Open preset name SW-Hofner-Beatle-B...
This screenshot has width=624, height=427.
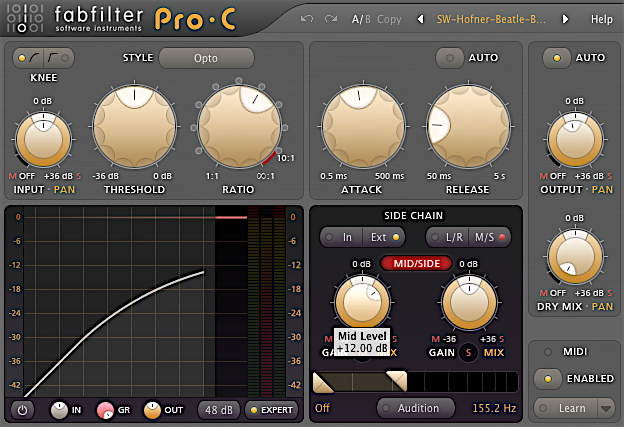[491, 19]
